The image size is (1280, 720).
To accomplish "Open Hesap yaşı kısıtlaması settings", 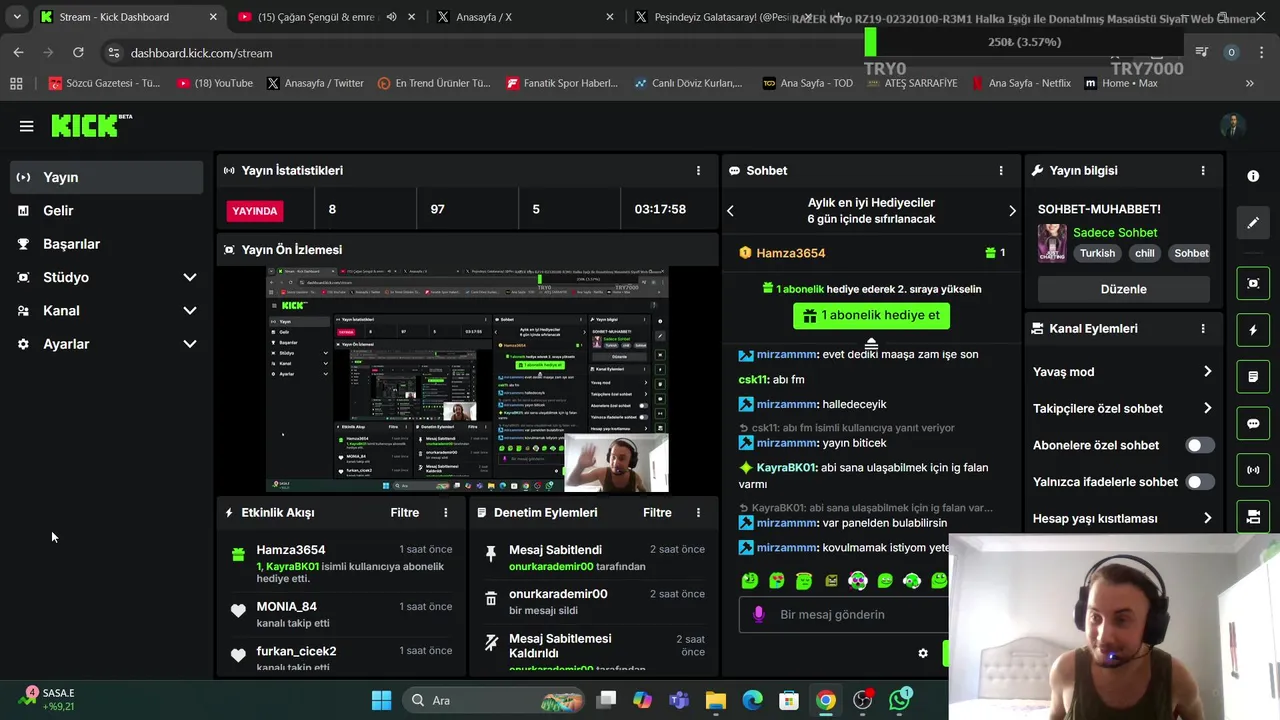I will [1122, 518].
